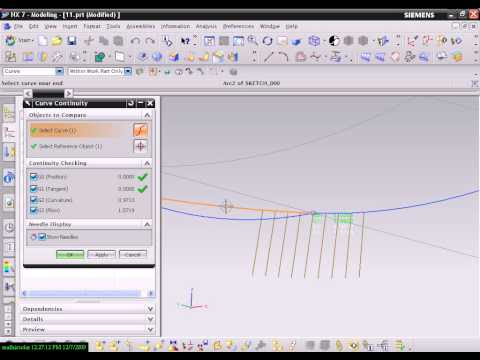Viewport: 480px width, 360px height.
Task: Toggle the G0 (Position) checkbox
Action: tap(33, 176)
